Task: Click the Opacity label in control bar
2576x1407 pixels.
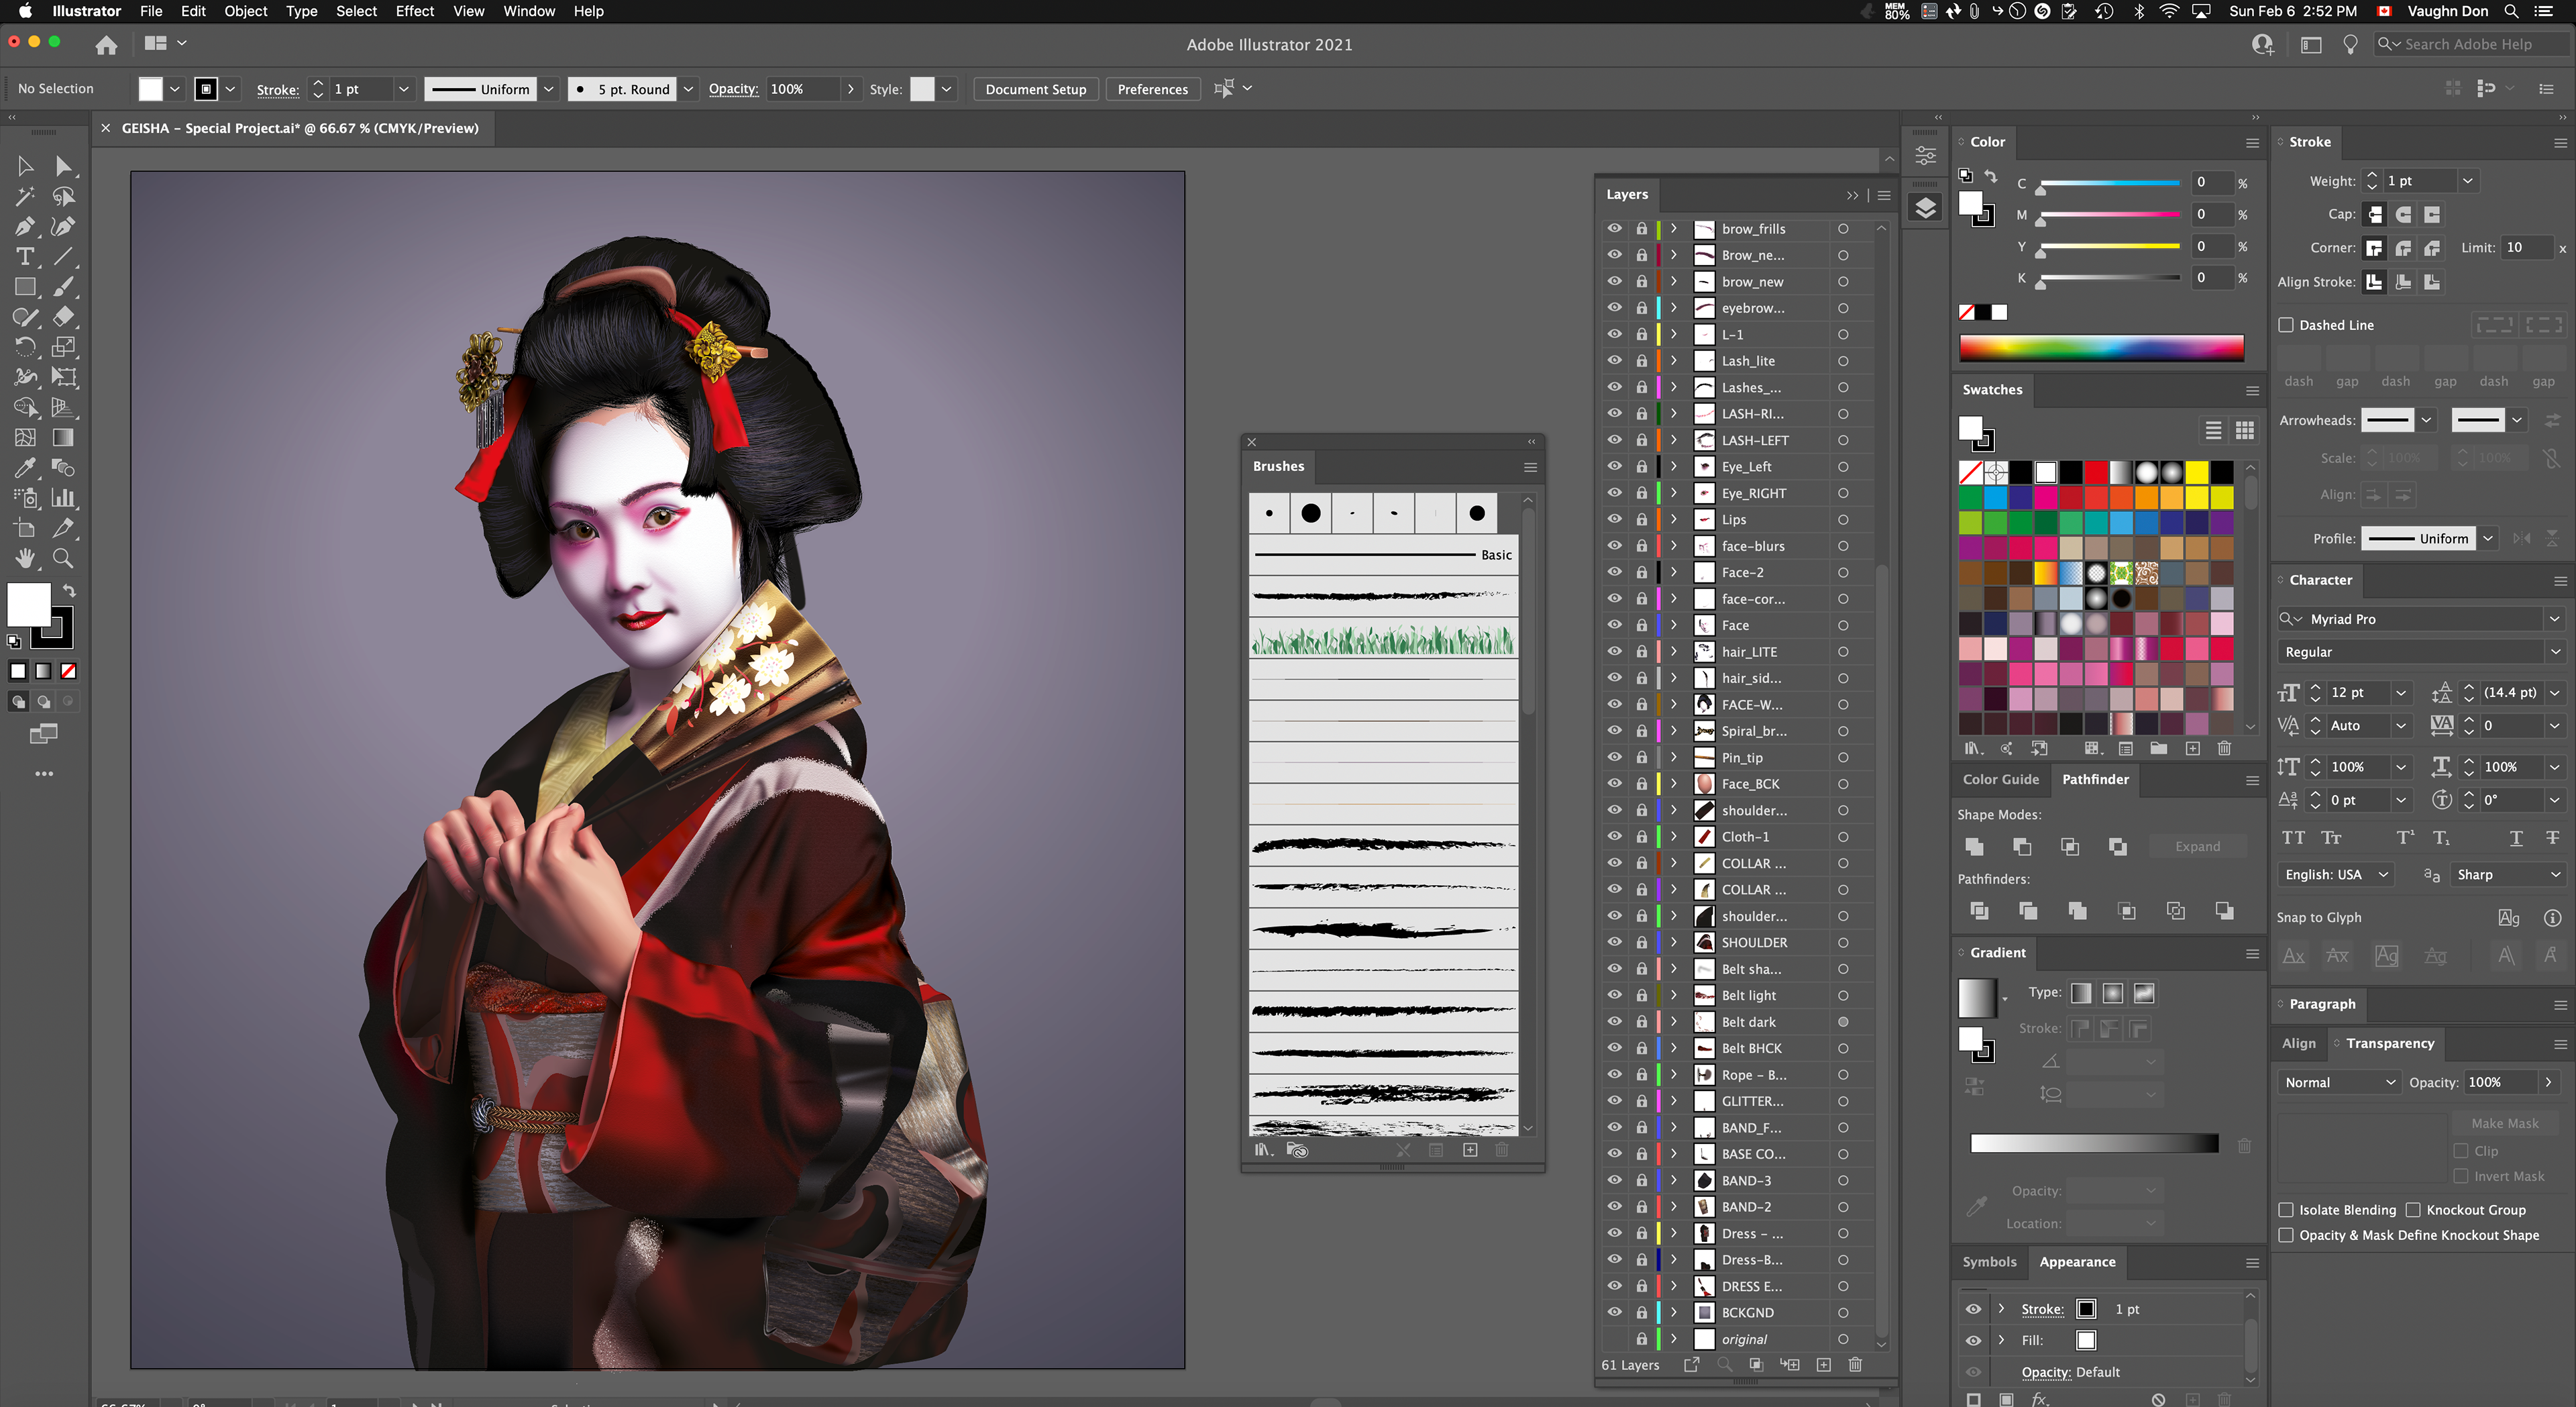Action: (x=733, y=89)
